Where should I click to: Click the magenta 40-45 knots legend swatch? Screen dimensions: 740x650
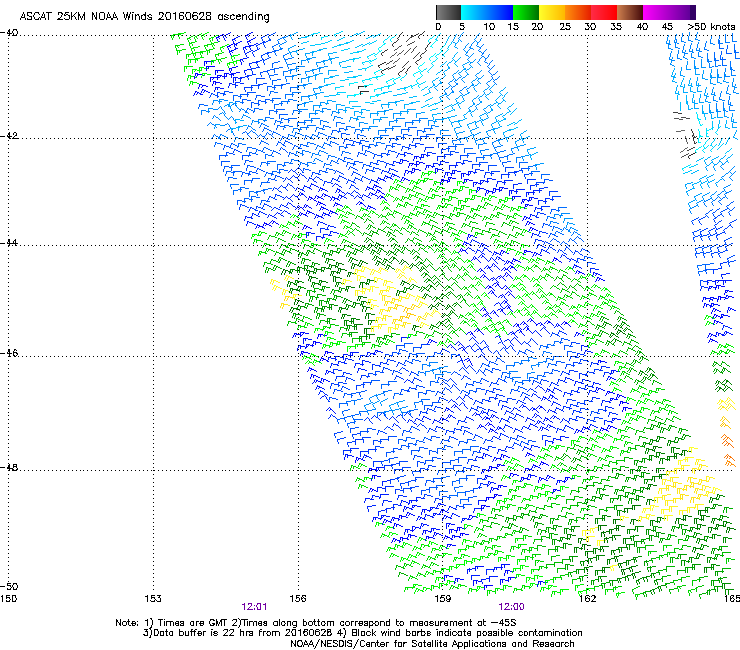point(656,12)
